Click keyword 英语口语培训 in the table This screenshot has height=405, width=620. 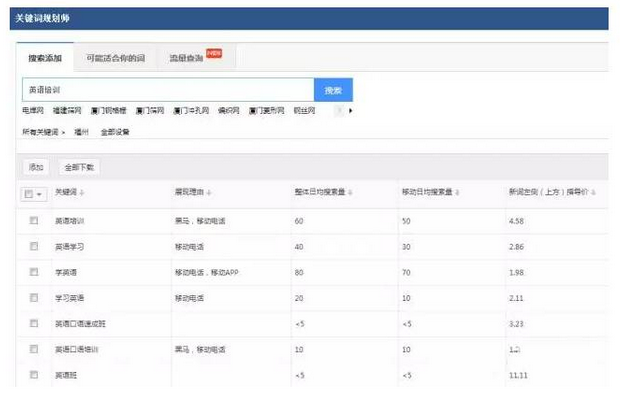(76, 350)
